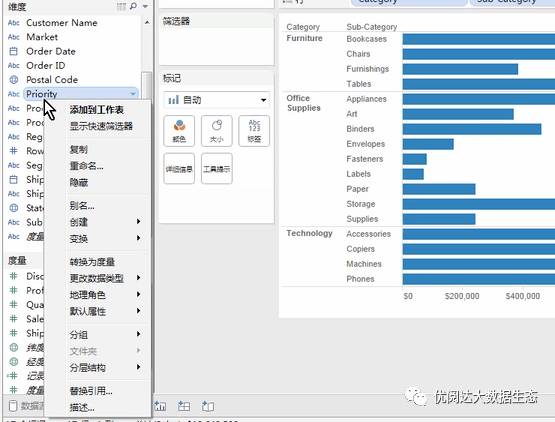Viewport: 555px width, 422px height.
Task: Click the State globe icon
Action: click(13, 208)
